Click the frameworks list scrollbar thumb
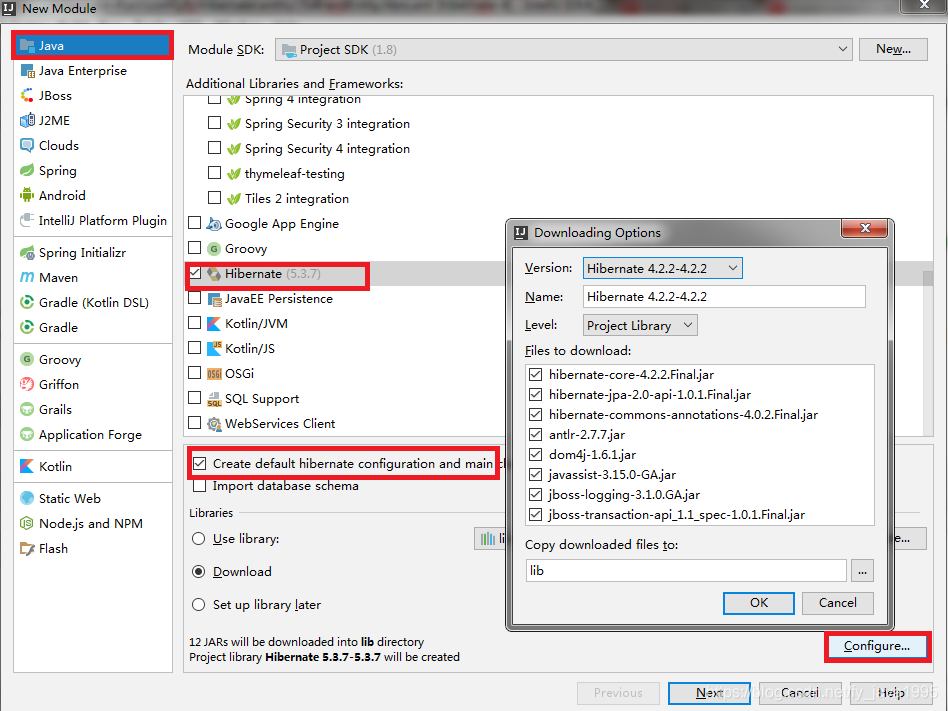Viewport: 948px width, 711px height. point(928,278)
